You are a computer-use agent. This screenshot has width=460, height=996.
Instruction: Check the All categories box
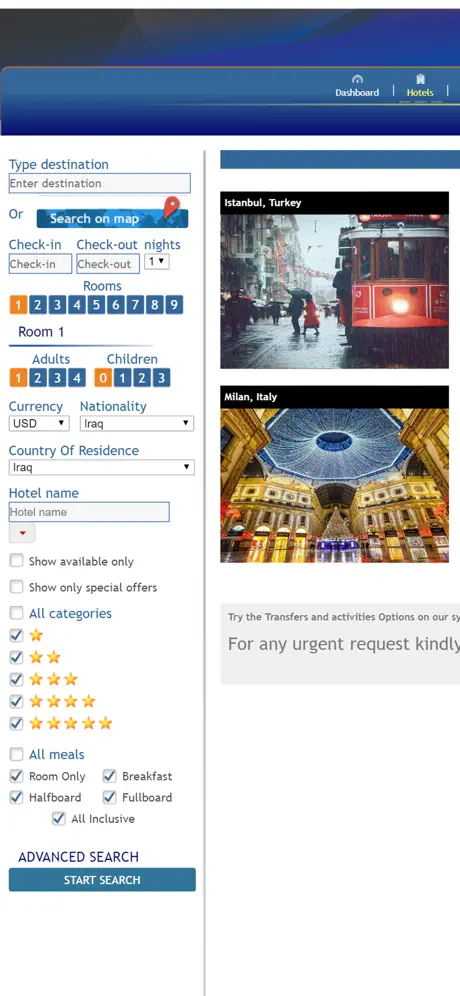point(17,613)
